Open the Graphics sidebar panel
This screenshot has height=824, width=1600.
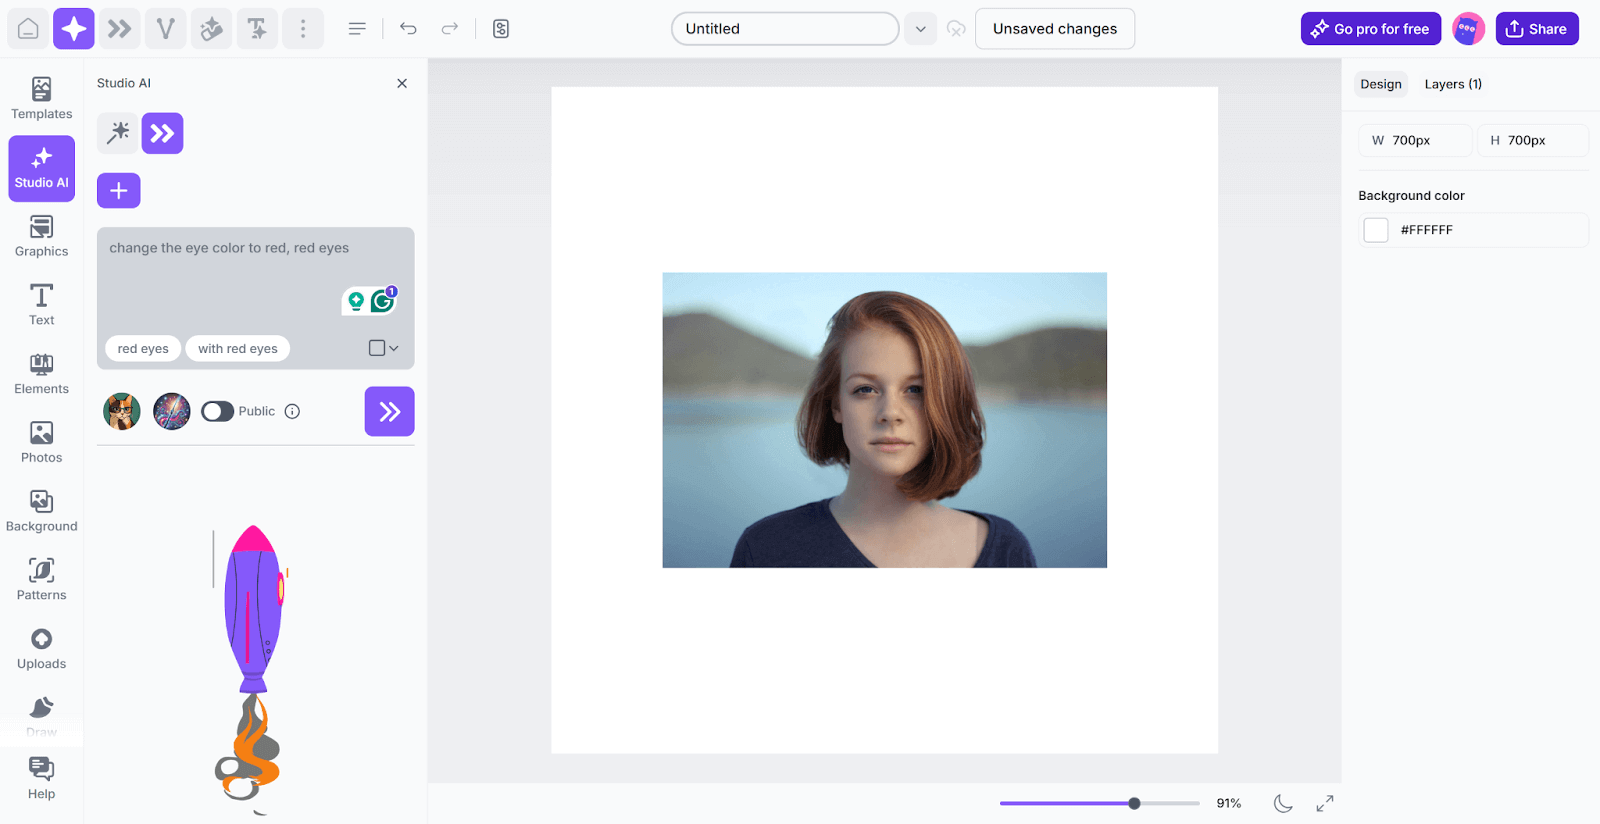point(41,237)
